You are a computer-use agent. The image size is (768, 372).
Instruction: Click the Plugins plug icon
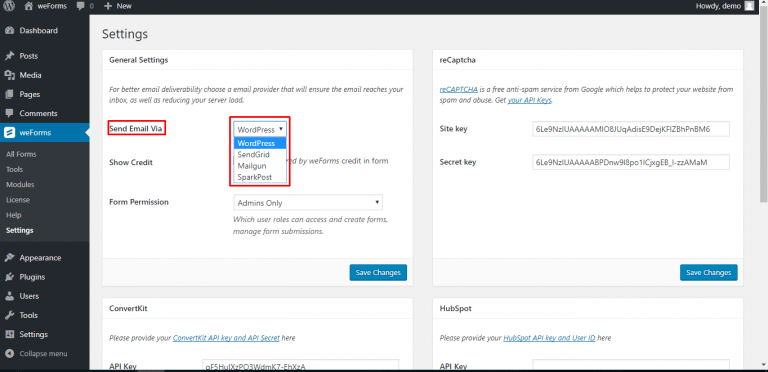[x=9, y=277]
